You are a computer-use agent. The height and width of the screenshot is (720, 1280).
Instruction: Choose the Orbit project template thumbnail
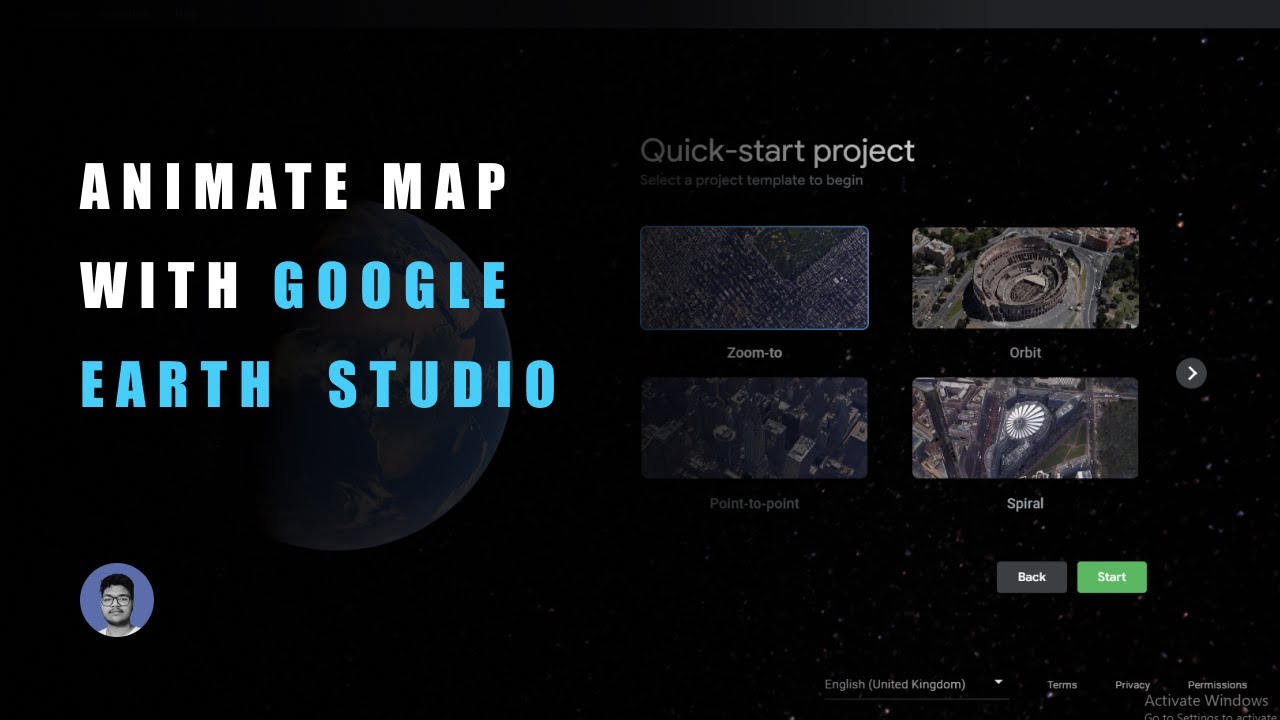point(1025,278)
